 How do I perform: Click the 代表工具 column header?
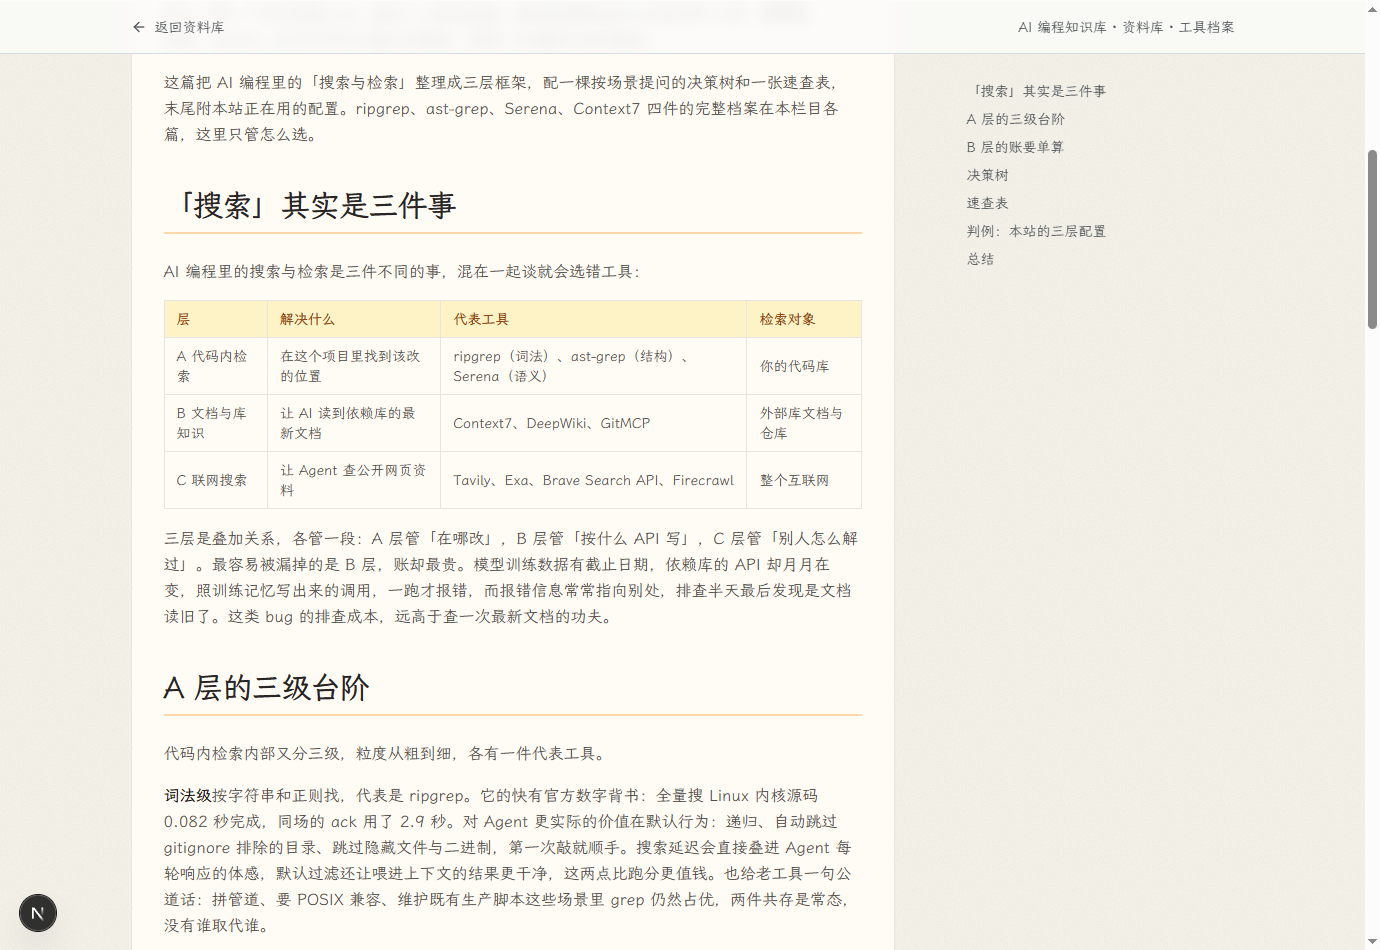(x=594, y=319)
